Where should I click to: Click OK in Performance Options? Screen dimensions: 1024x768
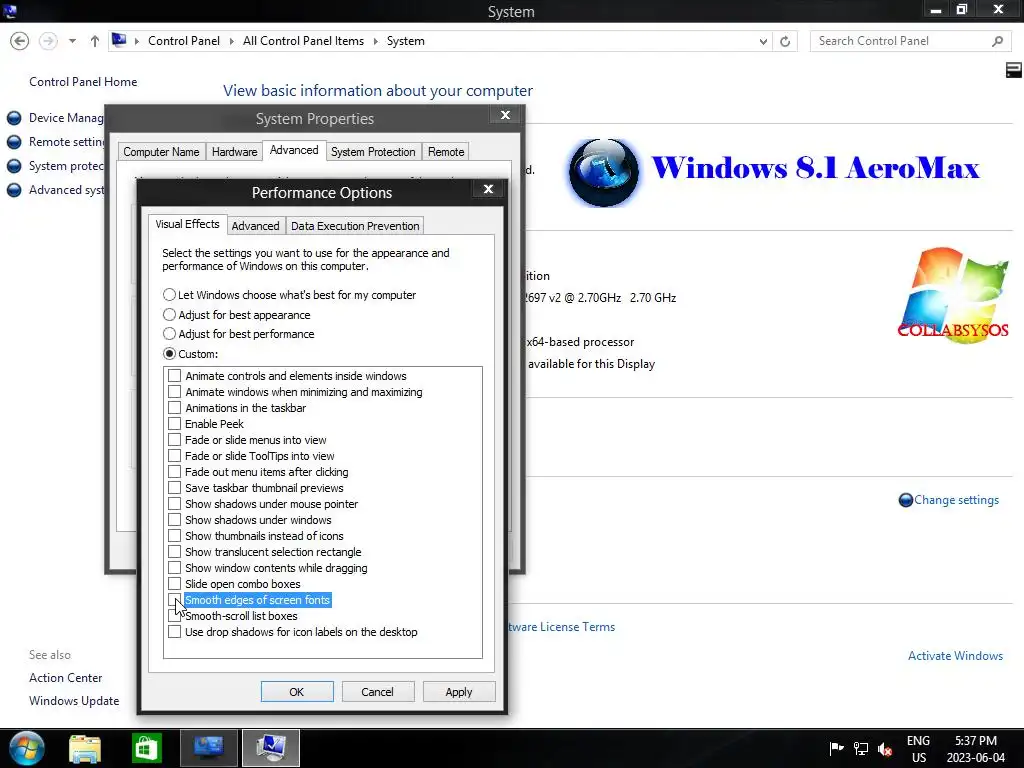click(297, 692)
